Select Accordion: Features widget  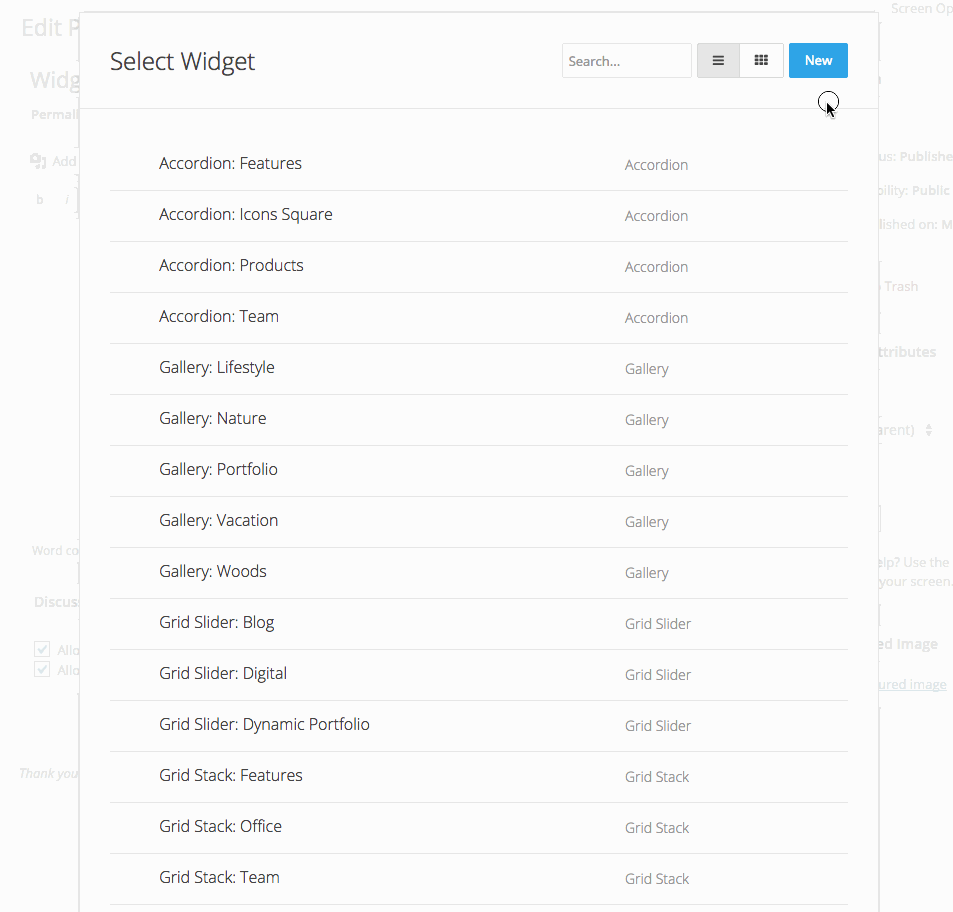[x=230, y=164]
